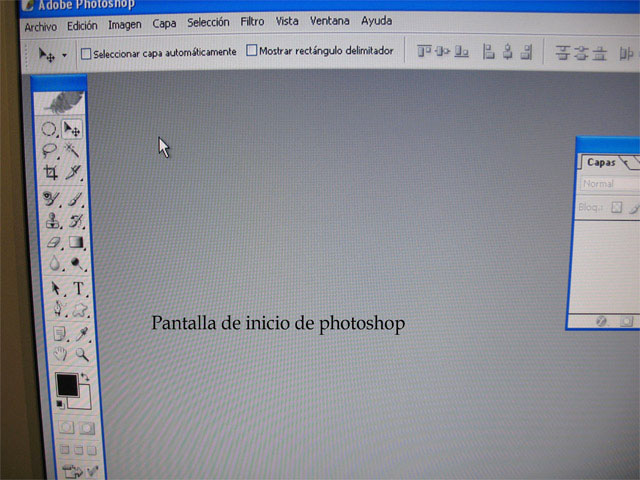Screen dimensions: 640x480
Task: Choose the Crop tool
Action: click(50, 173)
